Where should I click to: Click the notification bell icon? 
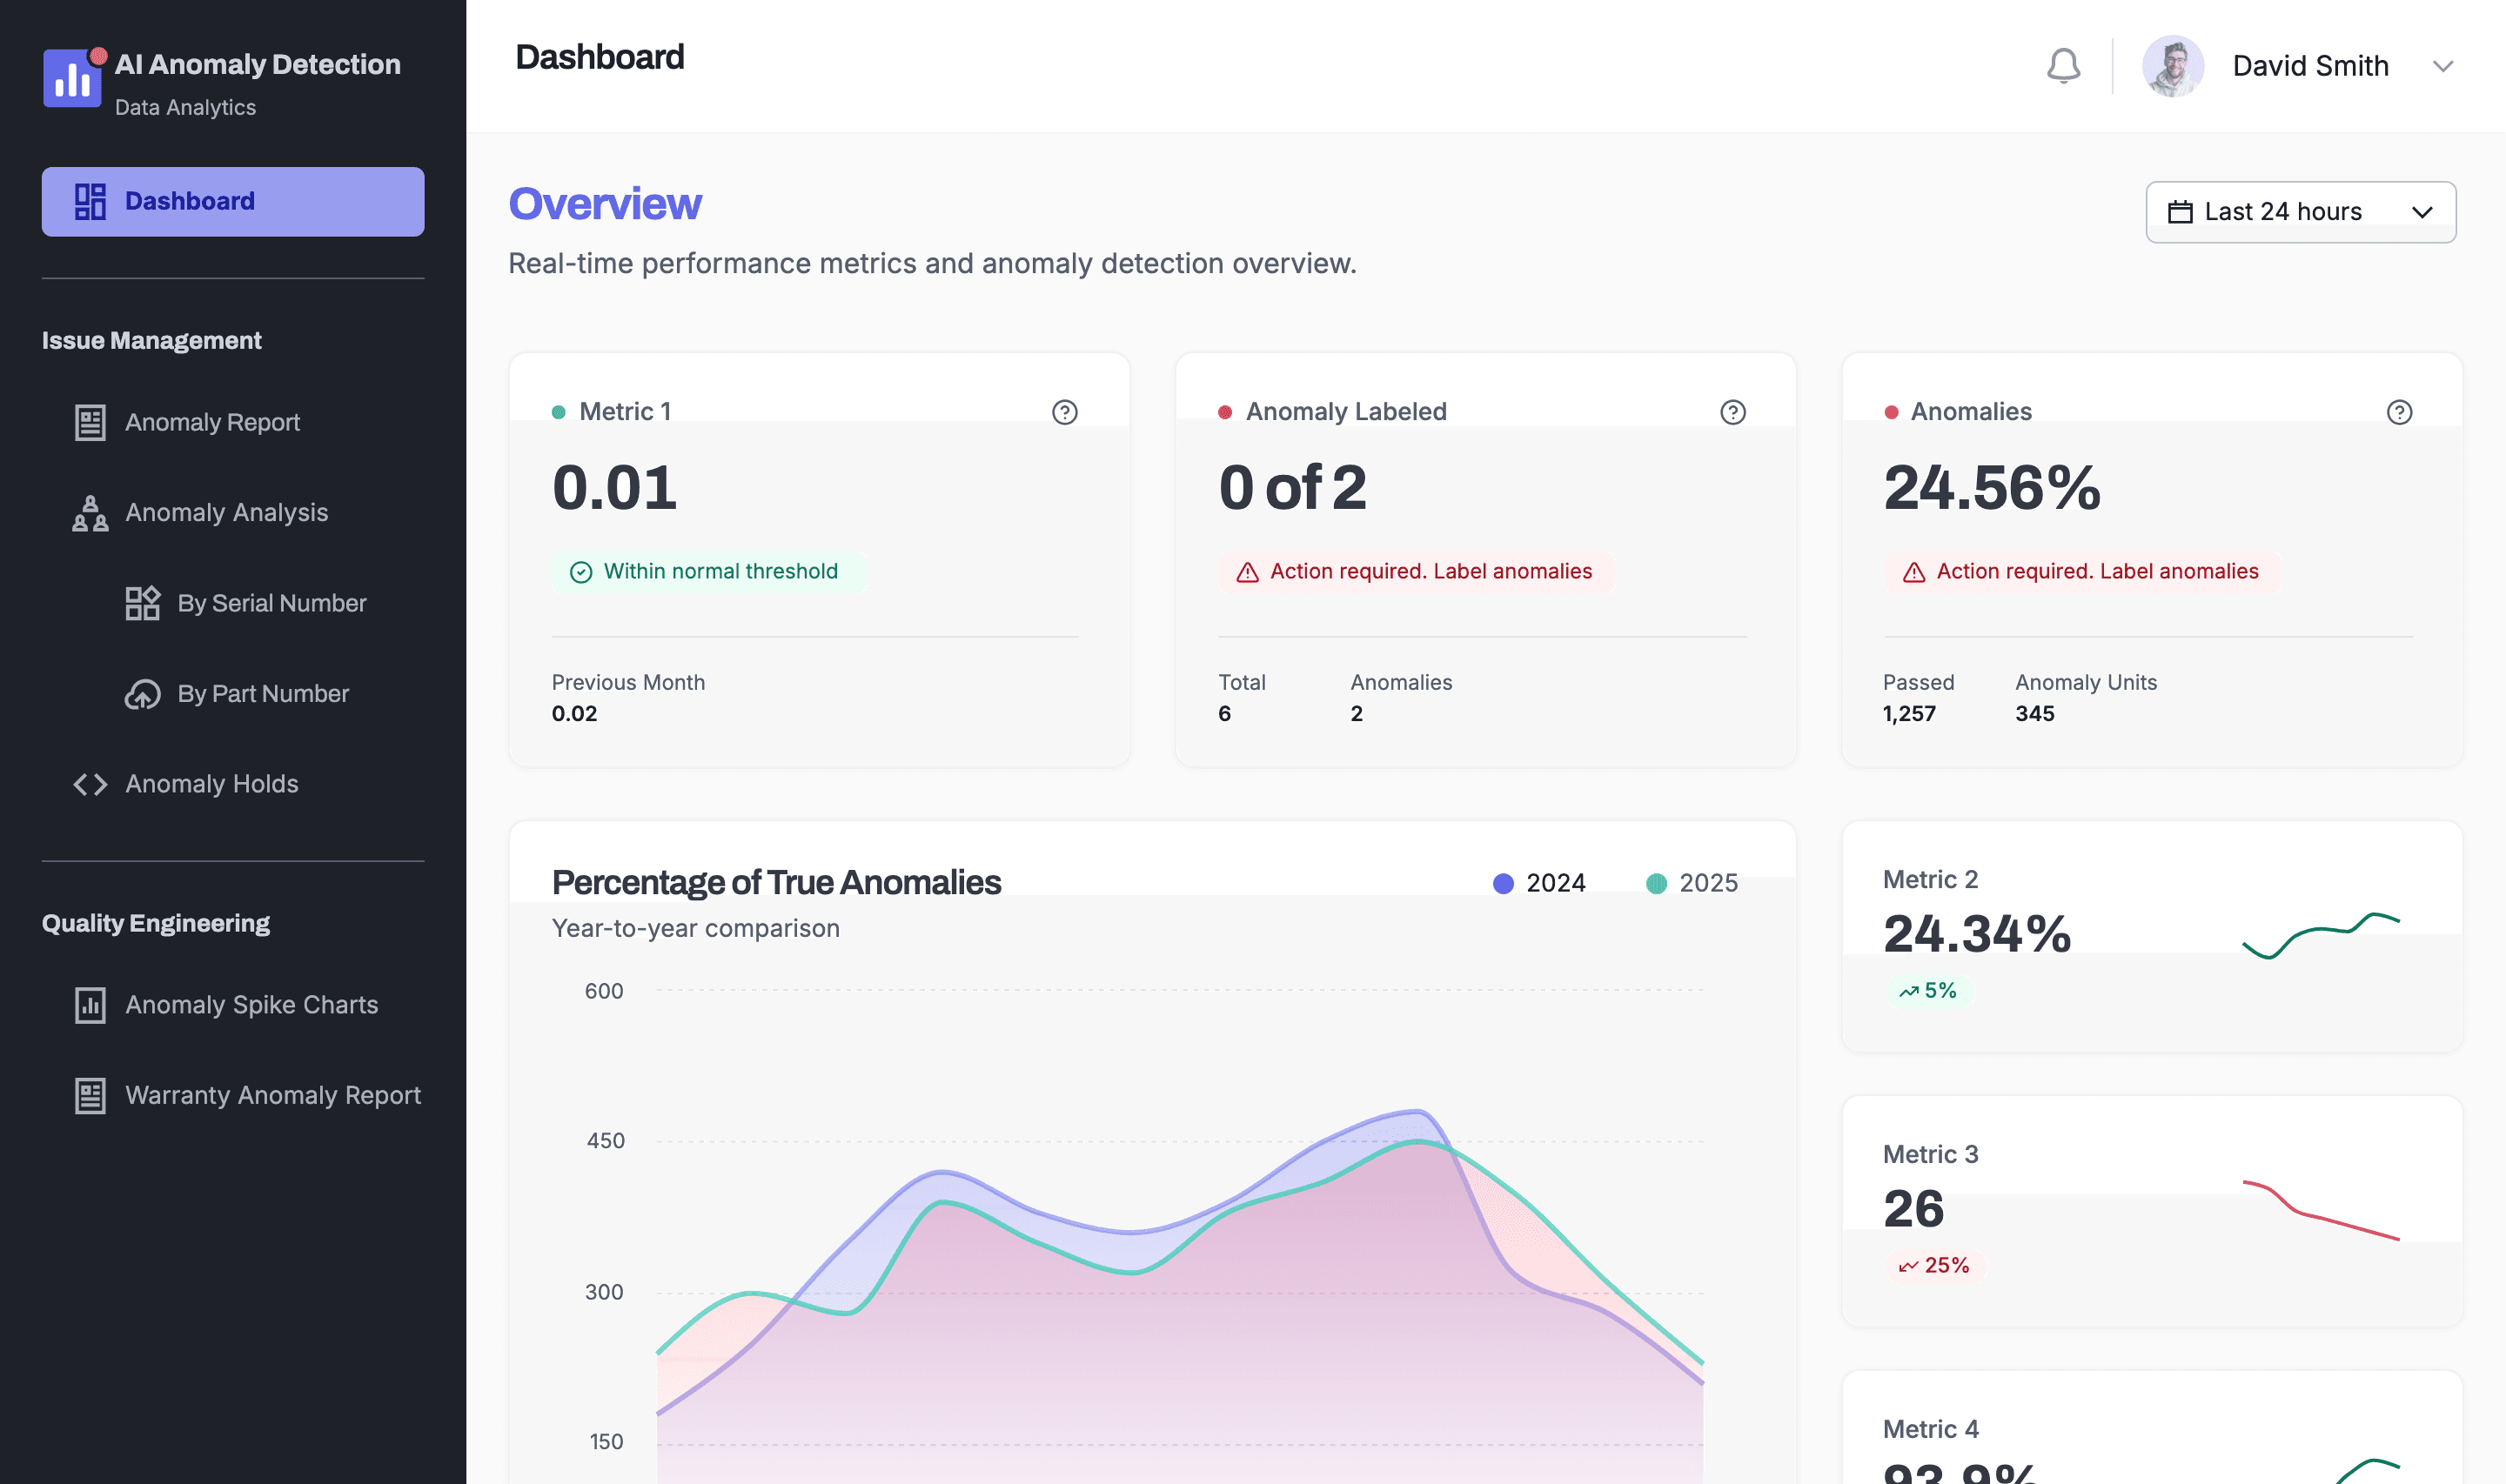(2062, 66)
